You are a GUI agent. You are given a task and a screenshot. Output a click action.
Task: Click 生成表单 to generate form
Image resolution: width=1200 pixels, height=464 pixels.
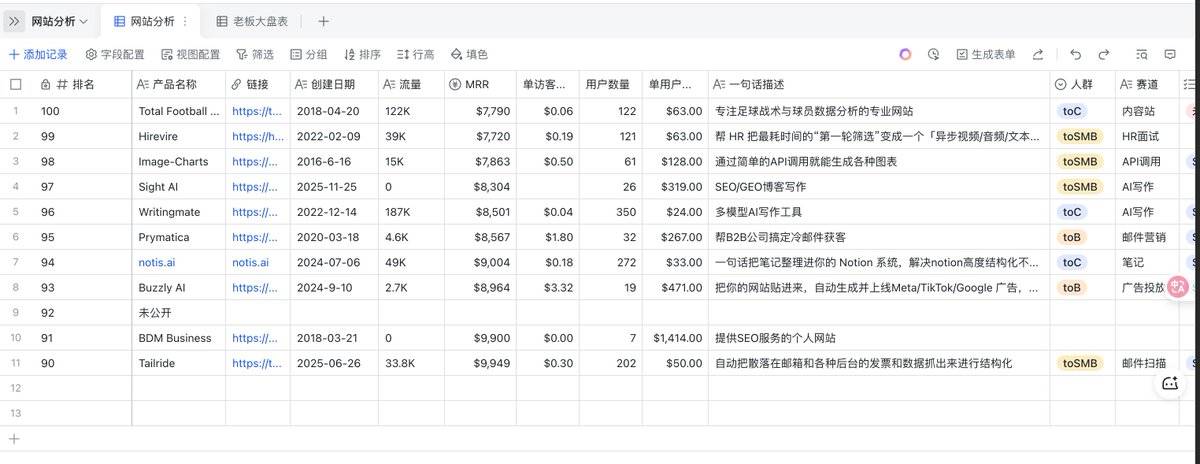tap(986, 54)
